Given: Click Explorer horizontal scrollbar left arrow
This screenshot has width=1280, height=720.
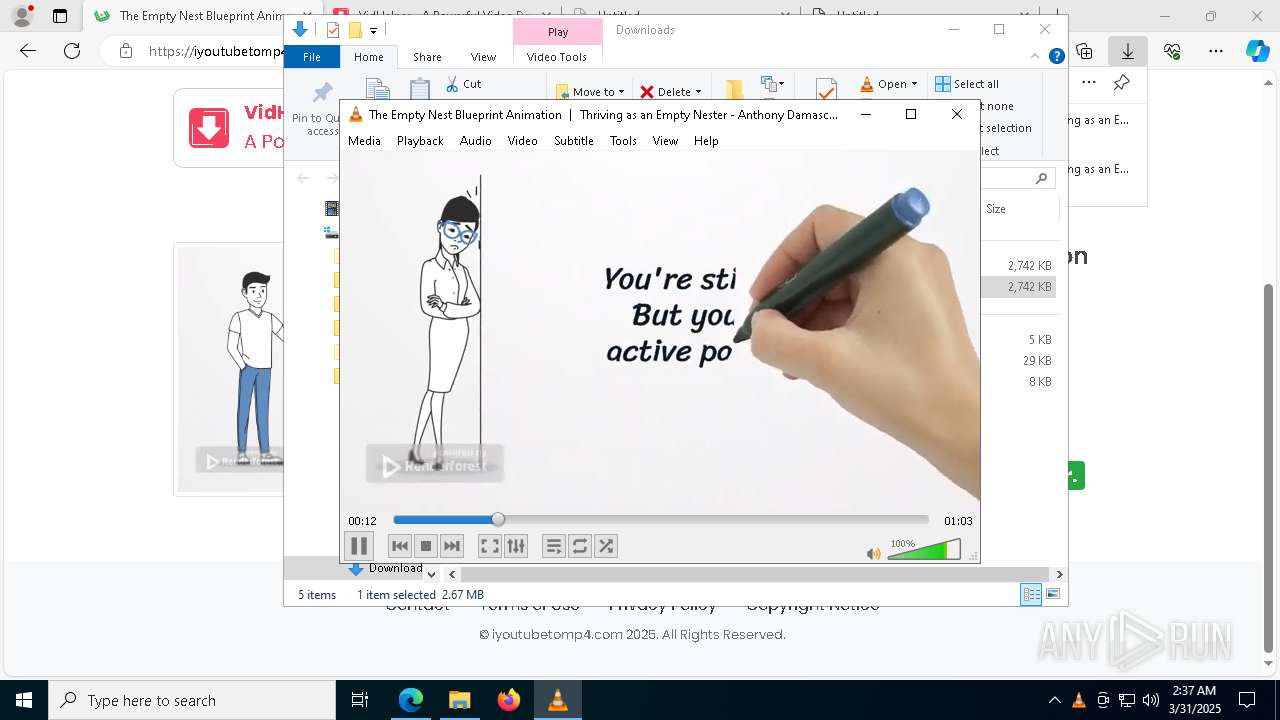Looking at the screenshot, I should point(452,574).
